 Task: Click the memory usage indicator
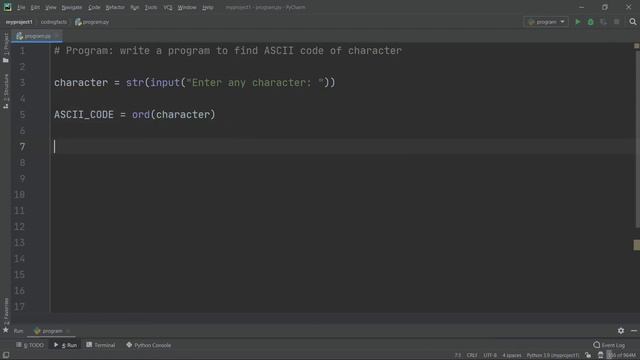(x=621, y=356)
